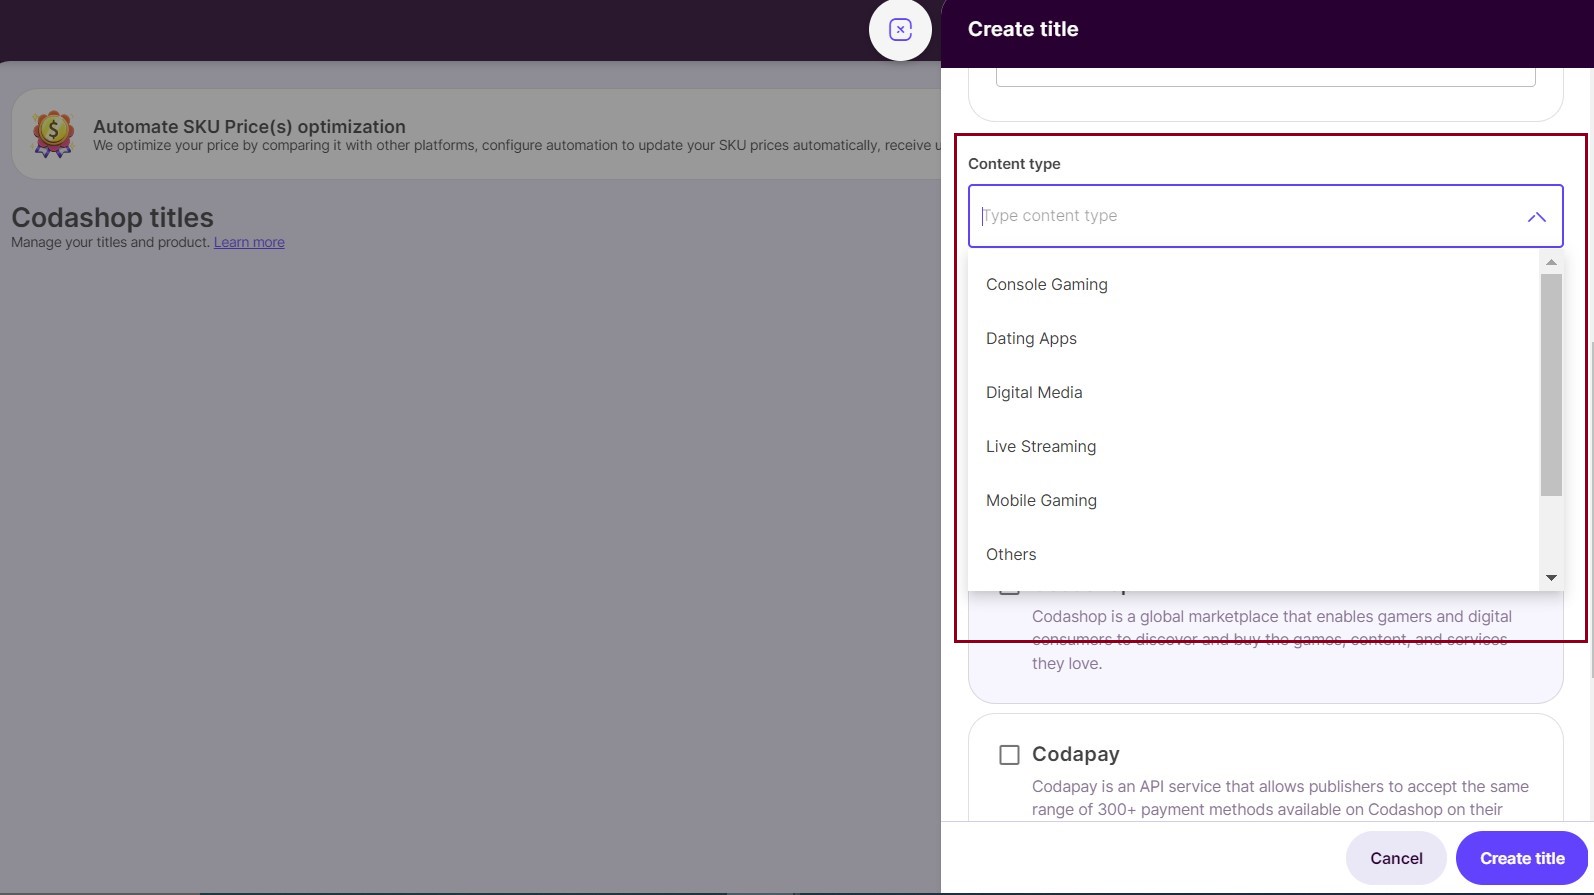Click the Cancel button
Image resolution: width=1594 pixels, height=895 pixels.
click(1396, 858)
